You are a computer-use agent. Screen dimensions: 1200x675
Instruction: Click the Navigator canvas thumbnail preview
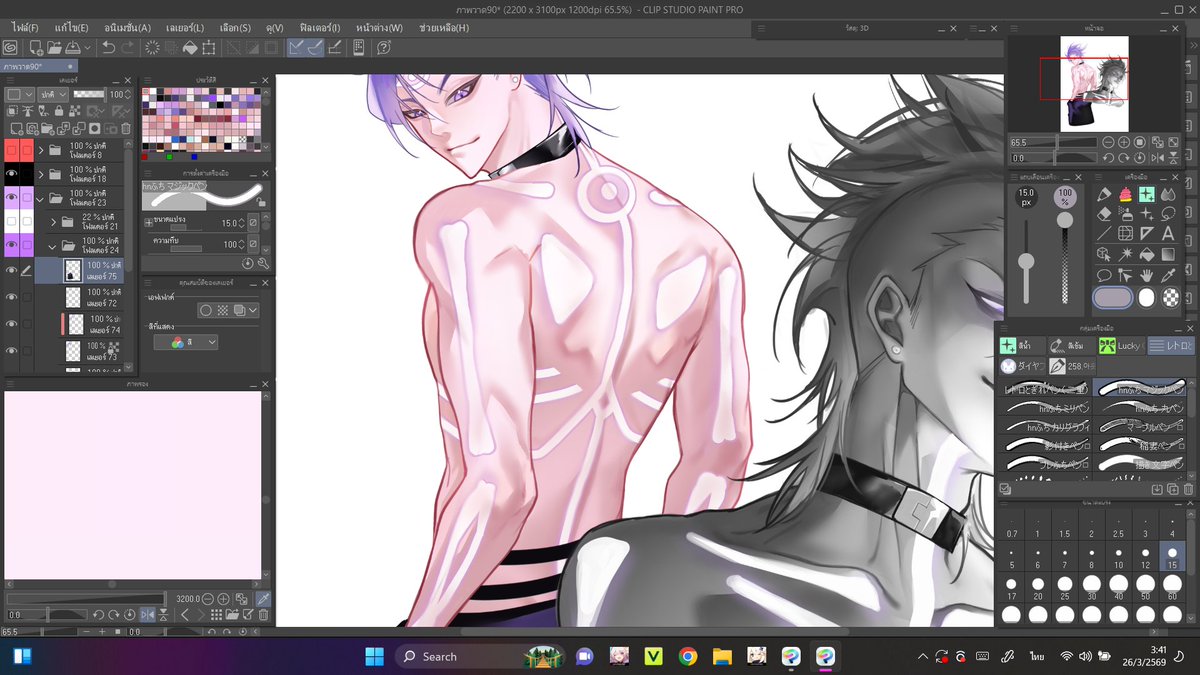[1094, 83]
